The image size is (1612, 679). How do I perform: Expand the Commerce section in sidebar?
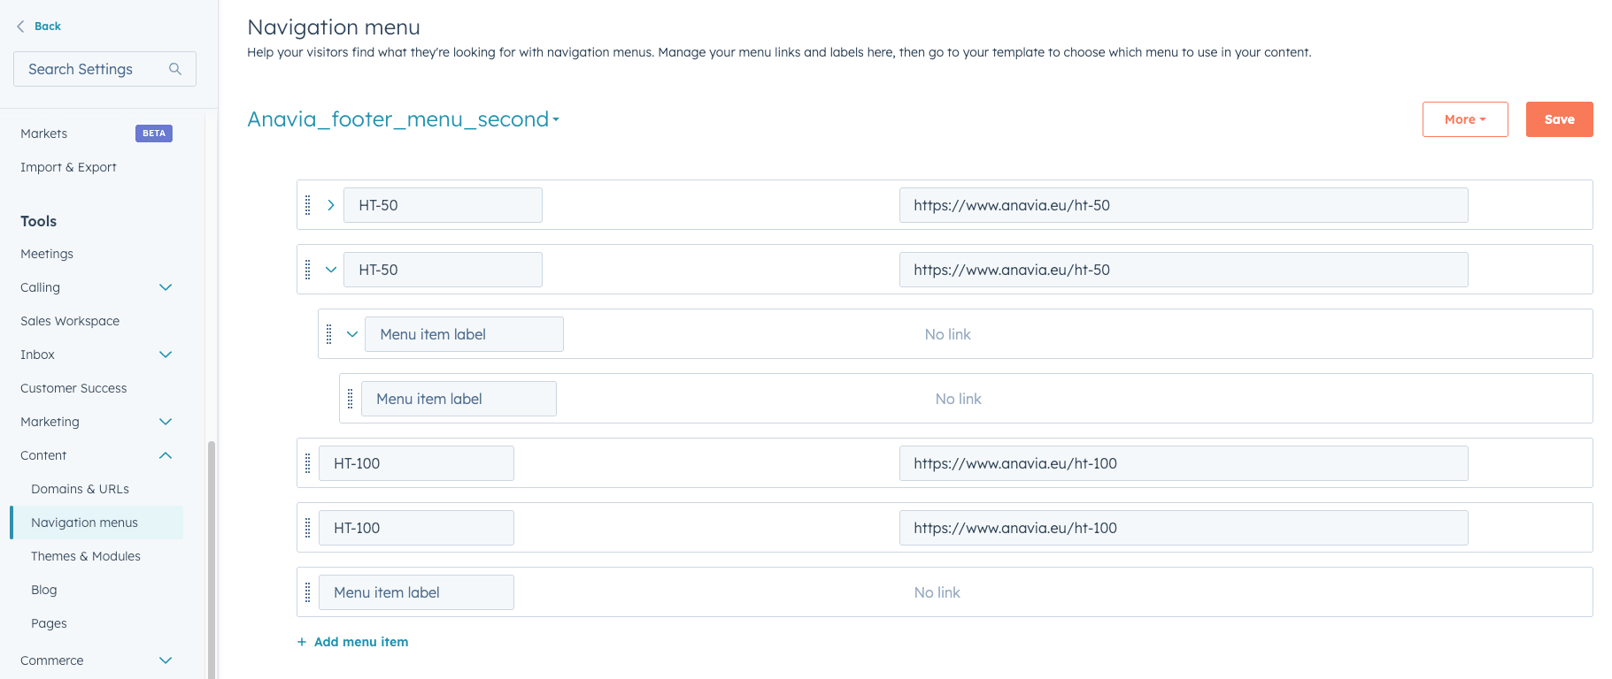tap(166, 661)
